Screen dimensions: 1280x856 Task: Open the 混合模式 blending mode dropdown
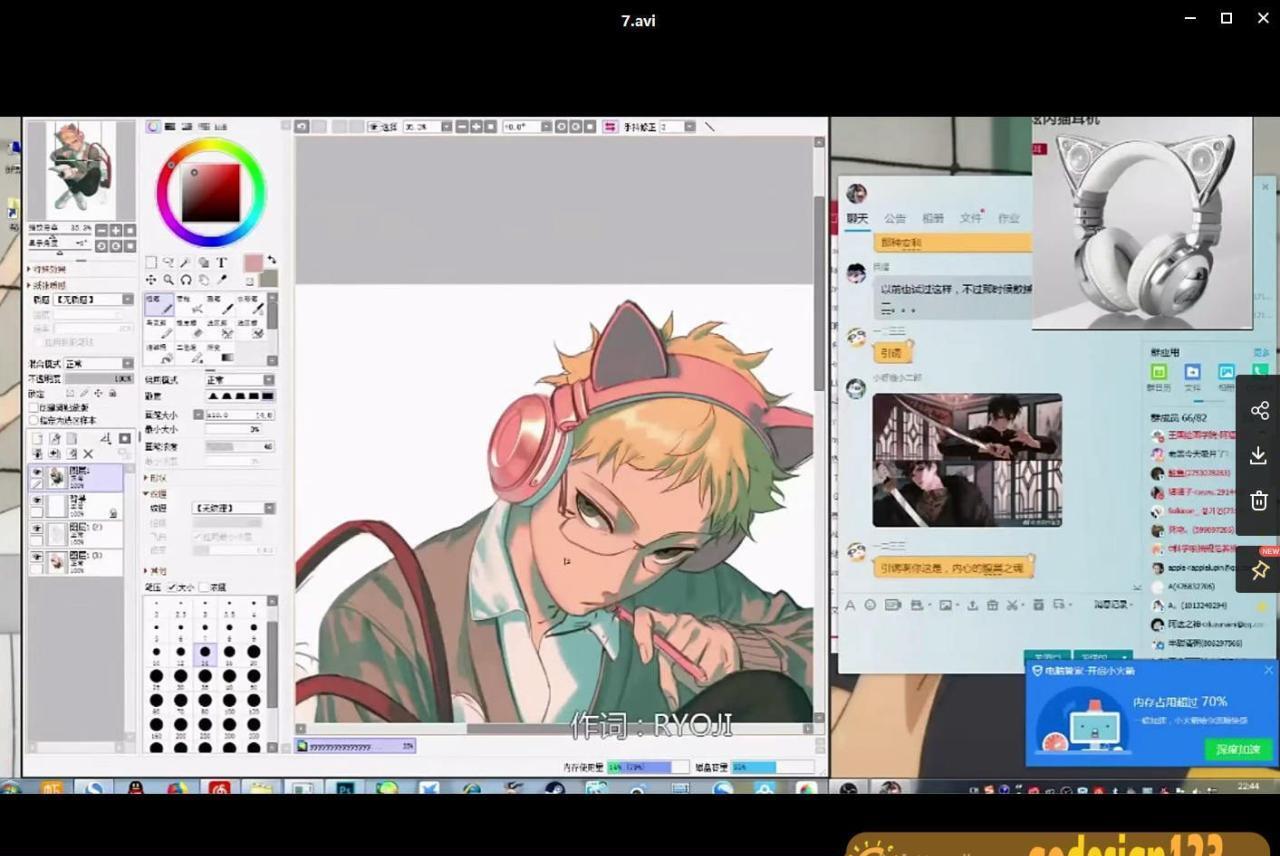tap(99, 364)
